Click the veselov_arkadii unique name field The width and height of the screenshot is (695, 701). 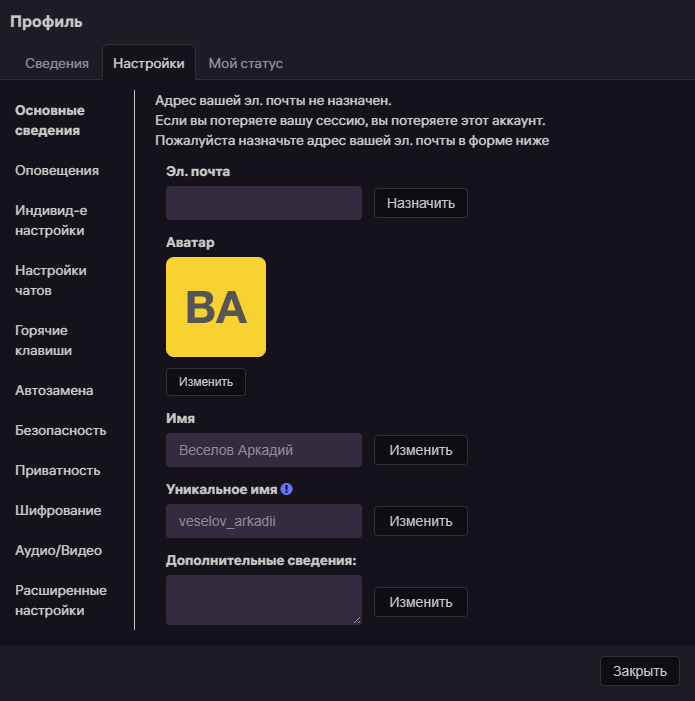pyautogui.click(x=264, y=521)
